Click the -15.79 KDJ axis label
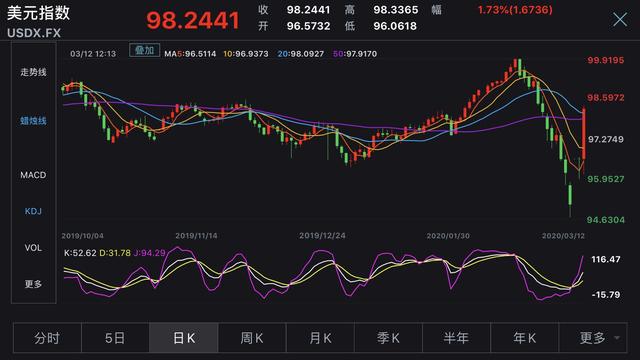 click(x=606, y=295)
